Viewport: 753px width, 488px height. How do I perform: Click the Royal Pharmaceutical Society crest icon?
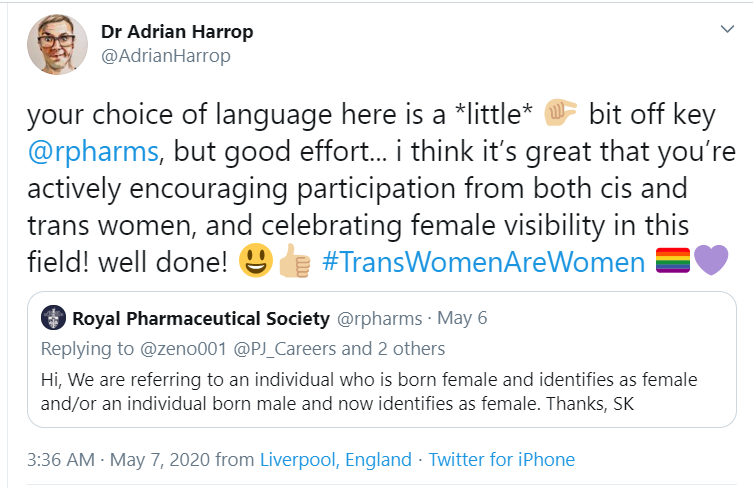53,318
